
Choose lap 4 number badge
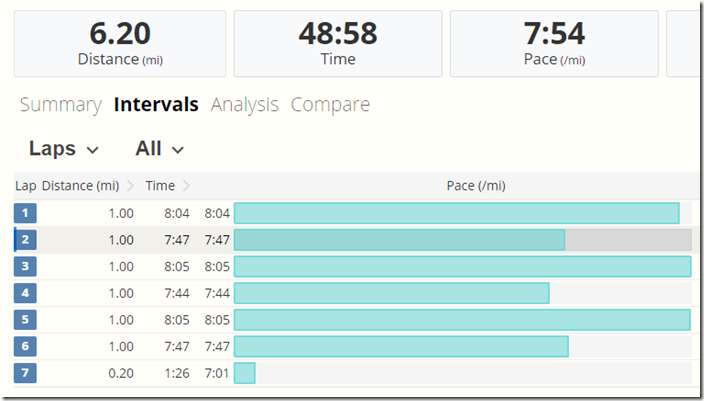tap(25, 293)
